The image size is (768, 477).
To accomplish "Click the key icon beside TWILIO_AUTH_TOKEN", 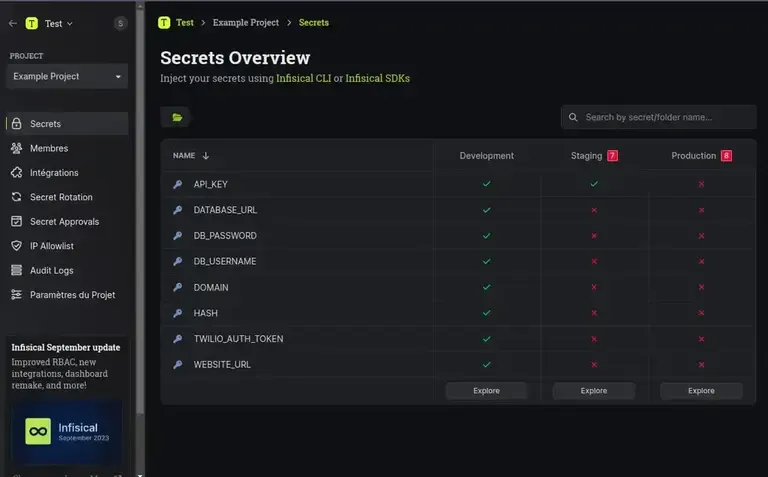I will coord(178,339).
